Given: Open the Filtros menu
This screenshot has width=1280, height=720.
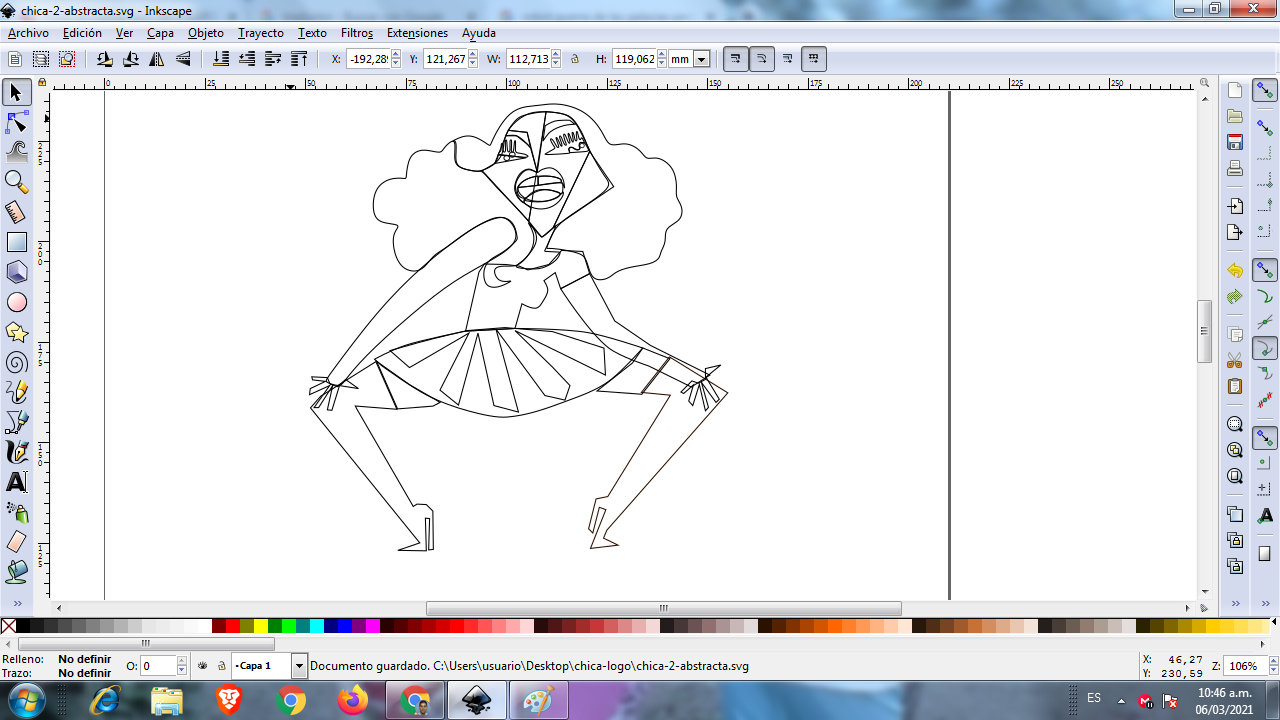Looking at the screenshot, I should click(357, 32).
